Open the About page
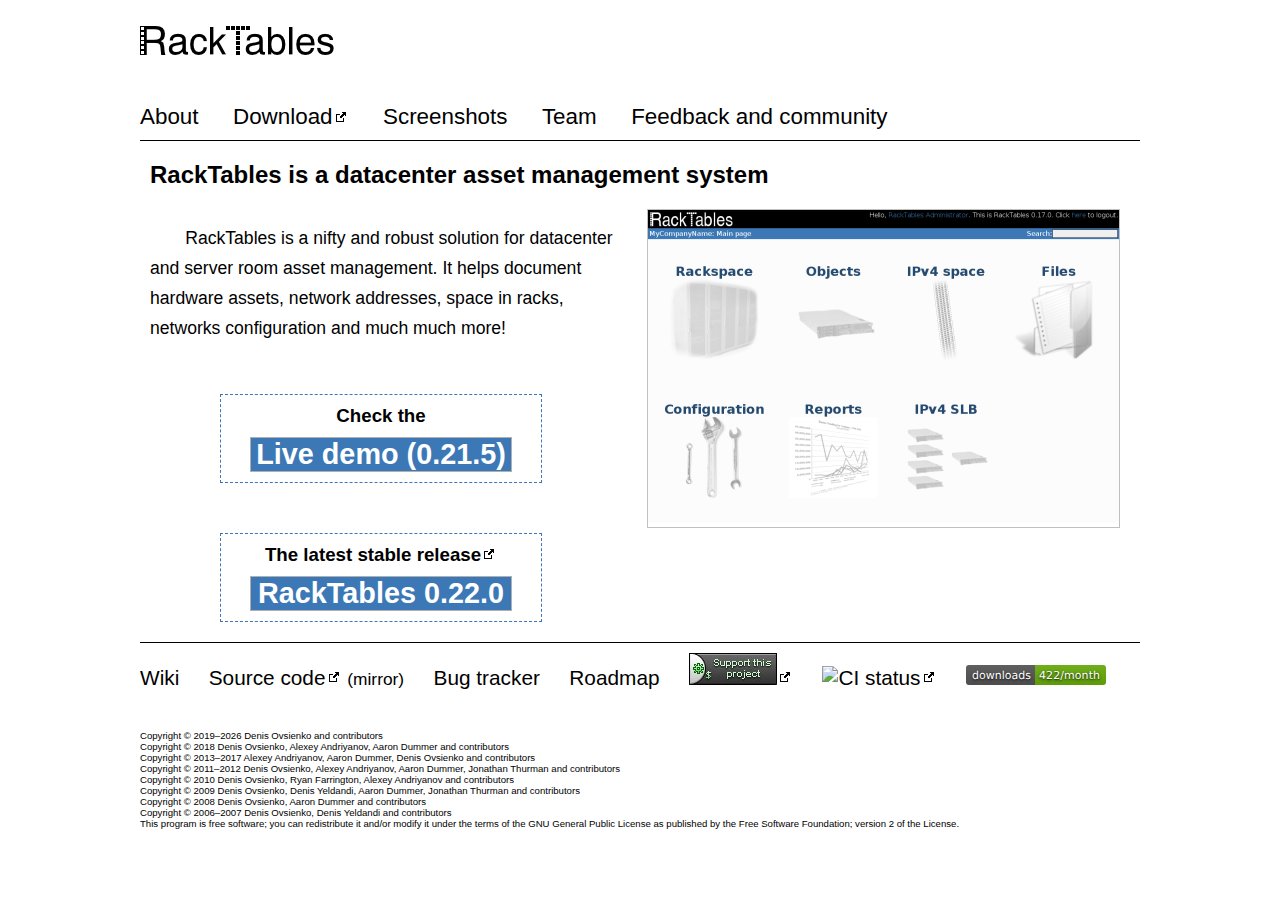1280x900 pixels. click(x=169, y=117)
